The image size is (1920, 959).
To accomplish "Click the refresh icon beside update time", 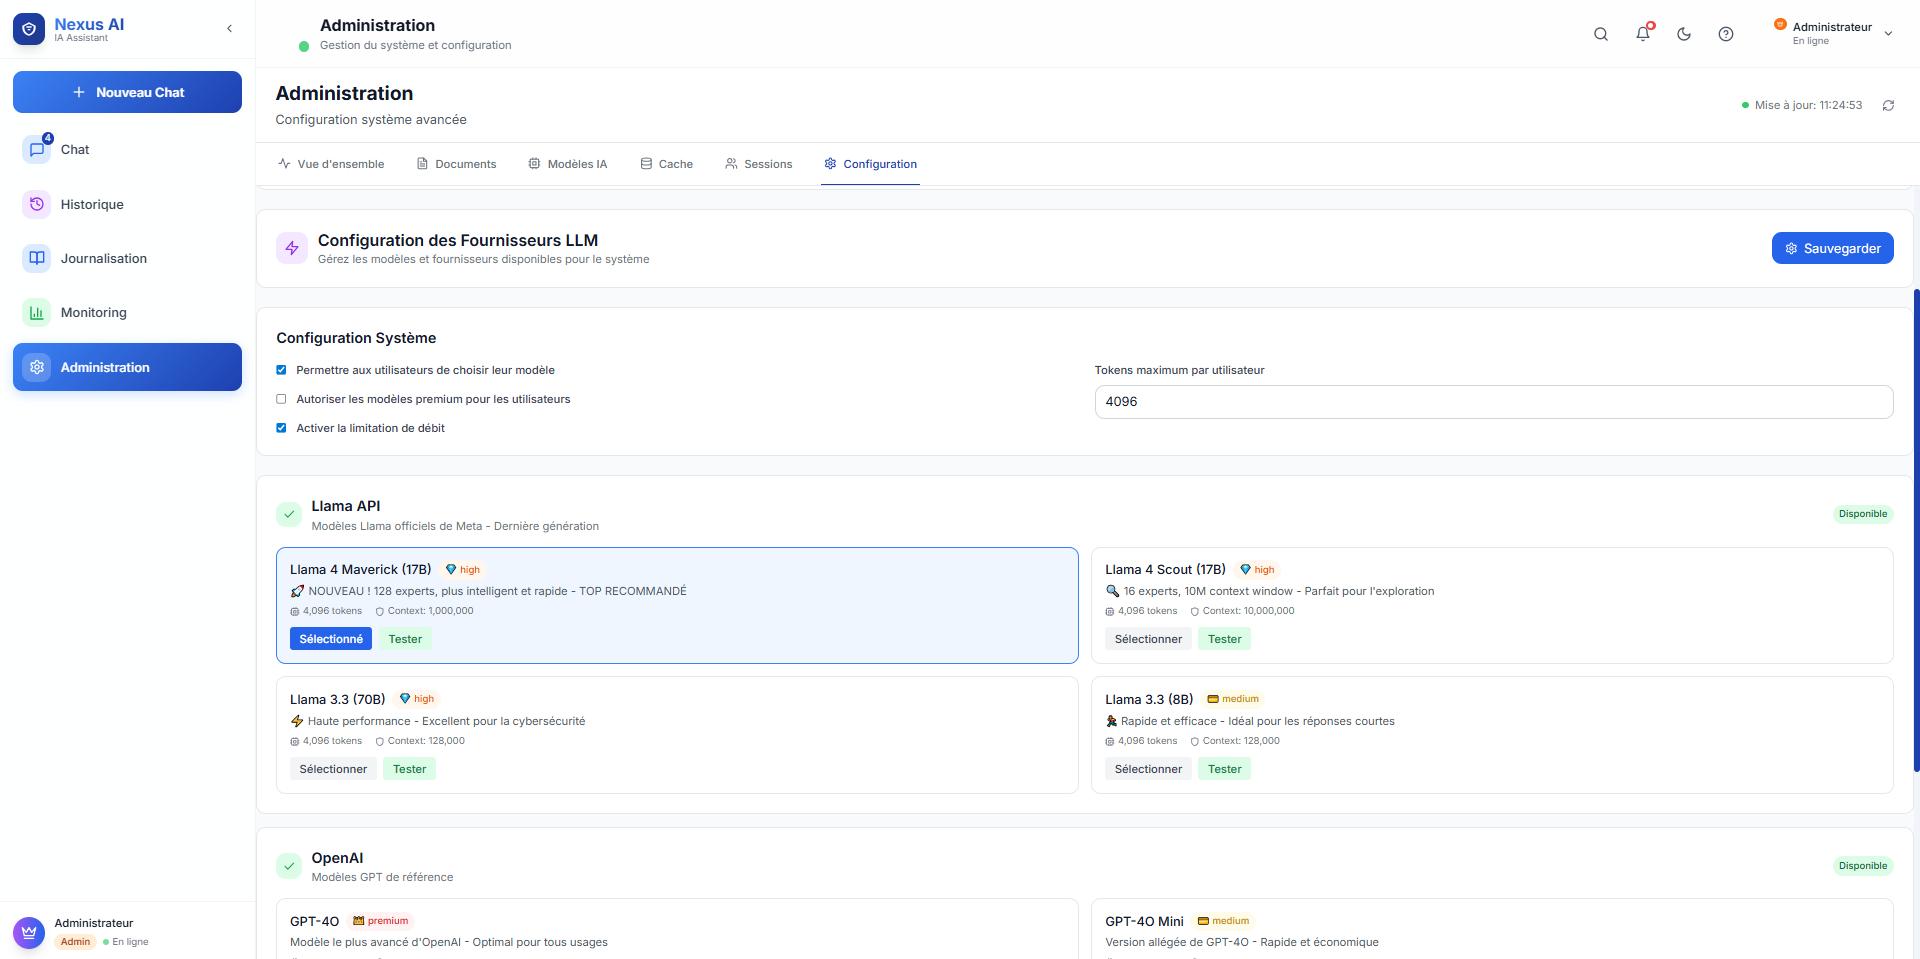I will [1888, 106].
